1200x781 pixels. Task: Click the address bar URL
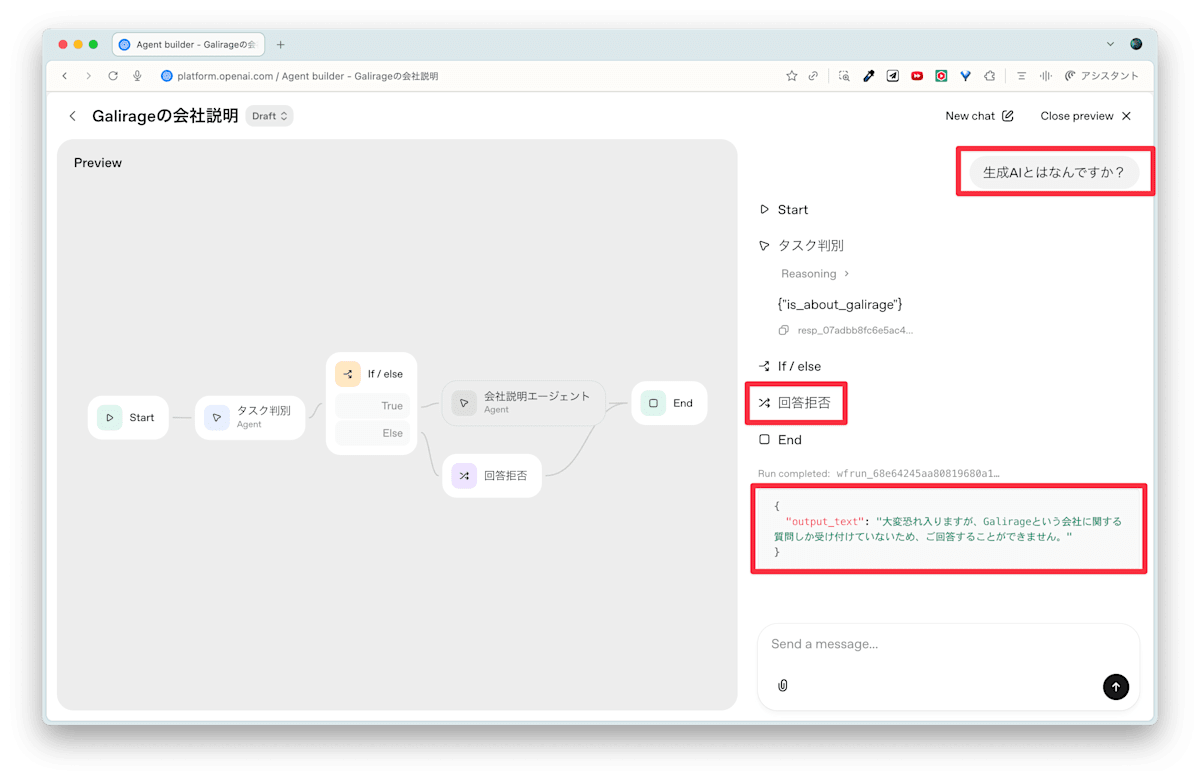tap(307, 76)
